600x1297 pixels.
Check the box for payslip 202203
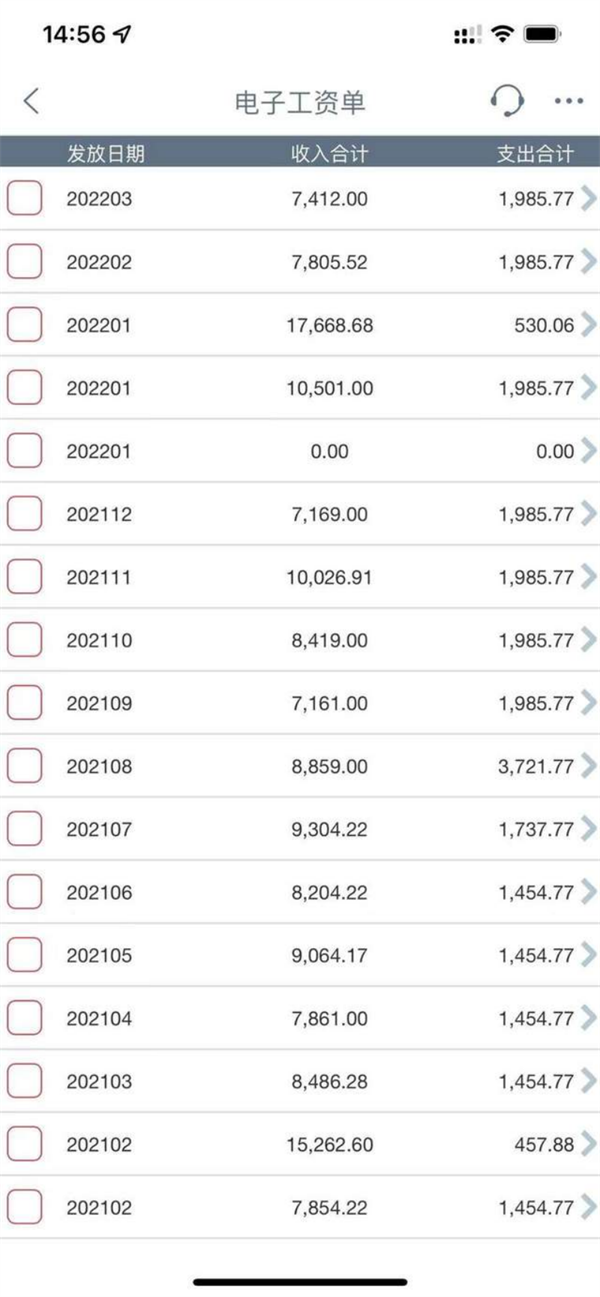(x=25, y=198)
